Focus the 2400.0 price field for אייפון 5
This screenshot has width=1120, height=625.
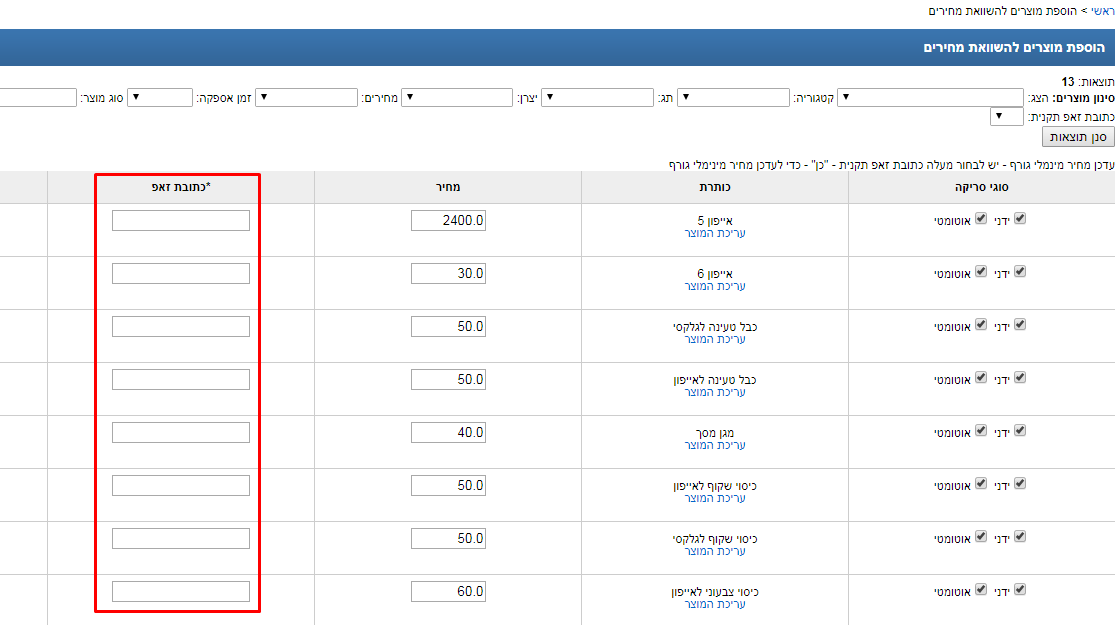click(449, 221)
